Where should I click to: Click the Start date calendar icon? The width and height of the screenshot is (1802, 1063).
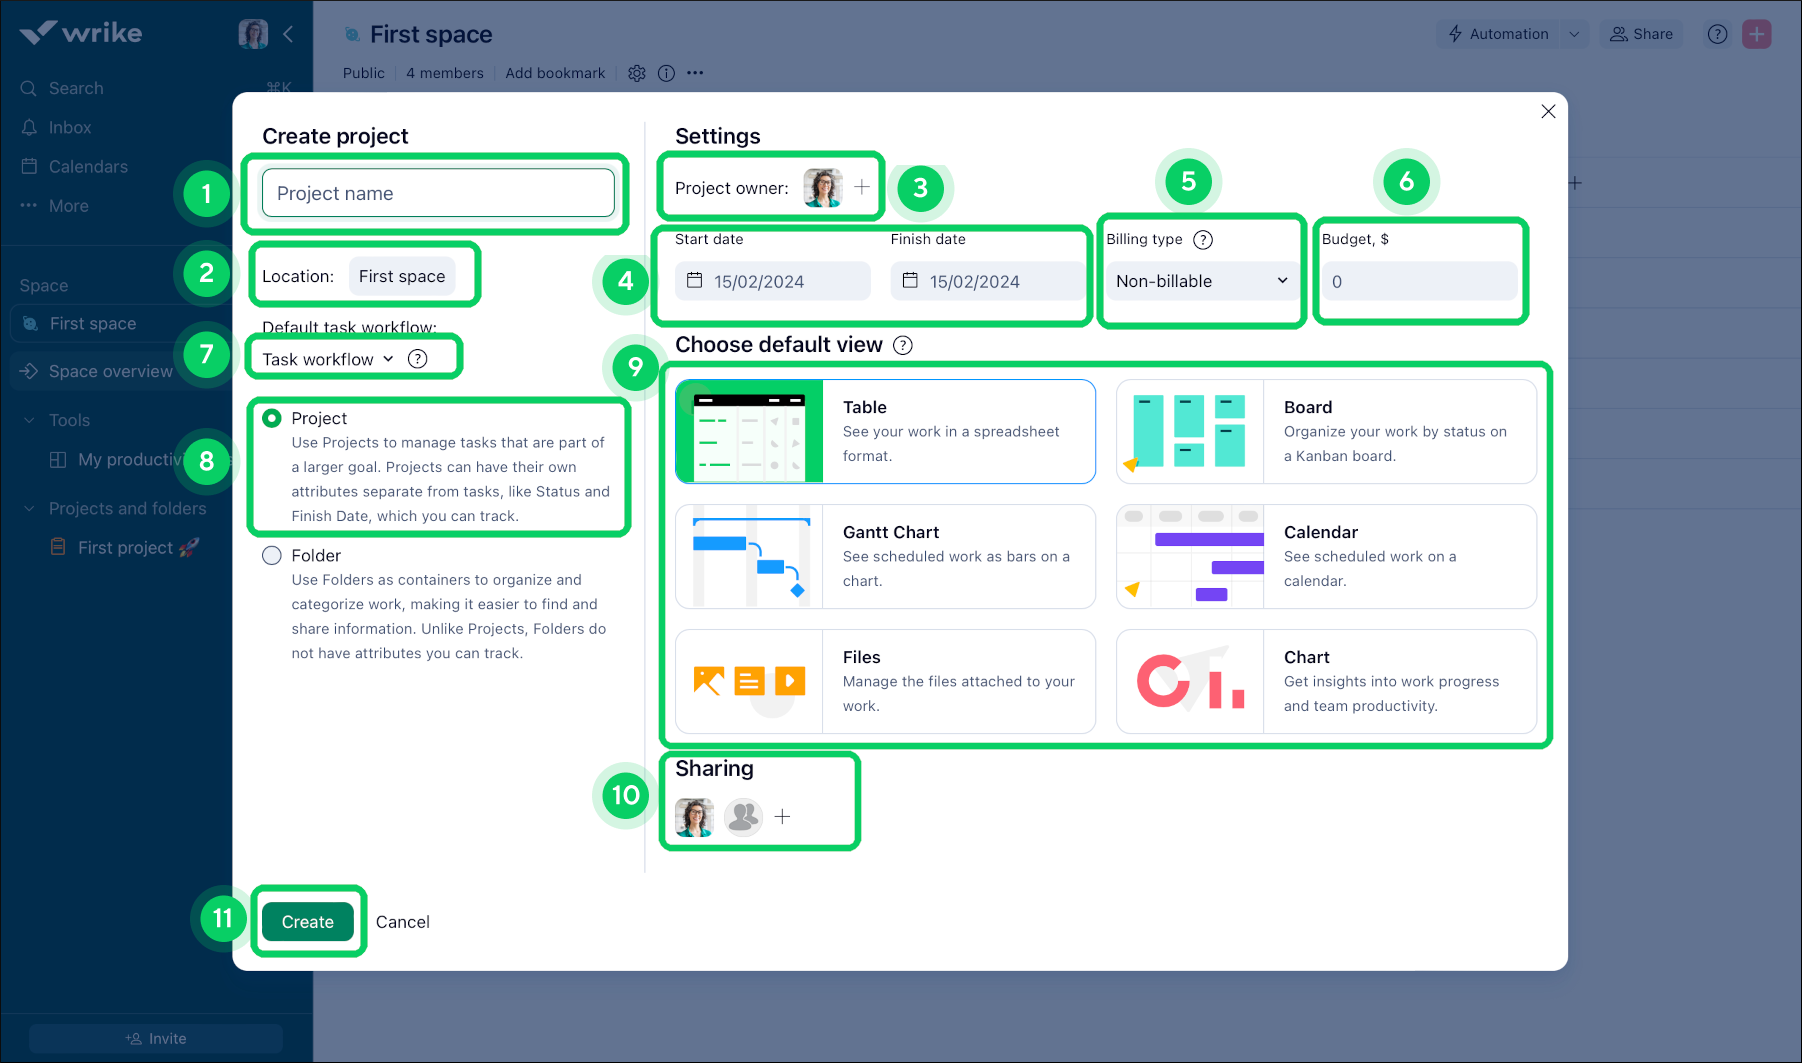[x=694, y=281]
